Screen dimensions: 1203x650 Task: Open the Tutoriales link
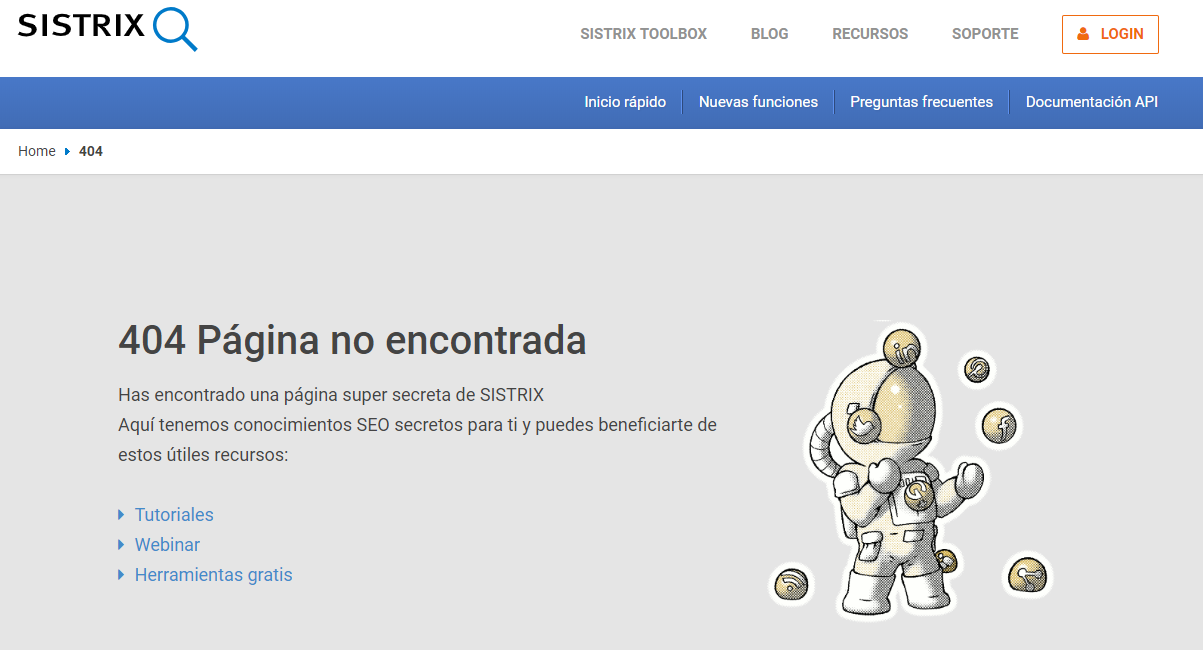pyautogui.click(x=174, y=515)
